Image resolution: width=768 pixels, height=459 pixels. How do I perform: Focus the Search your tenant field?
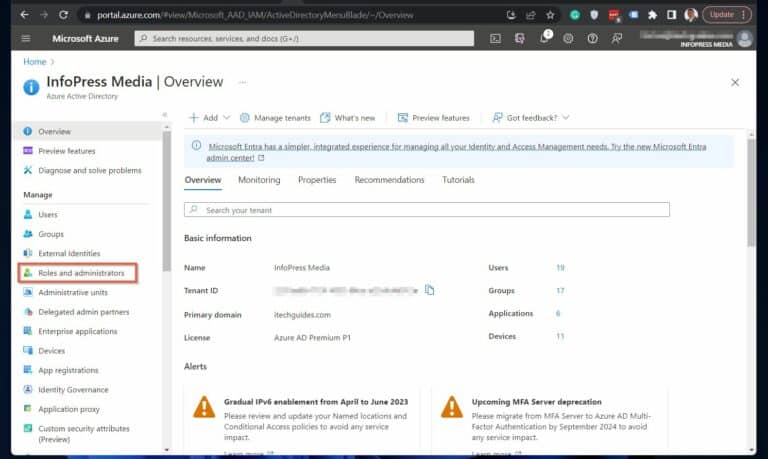[427, 210]
